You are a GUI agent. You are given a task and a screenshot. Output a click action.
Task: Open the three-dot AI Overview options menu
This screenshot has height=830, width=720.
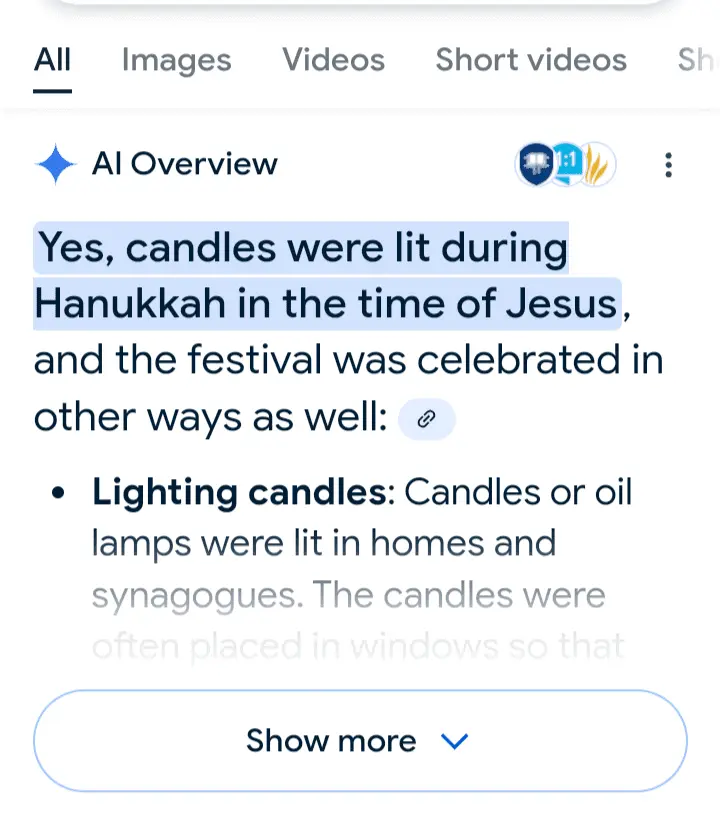point(668,165)
